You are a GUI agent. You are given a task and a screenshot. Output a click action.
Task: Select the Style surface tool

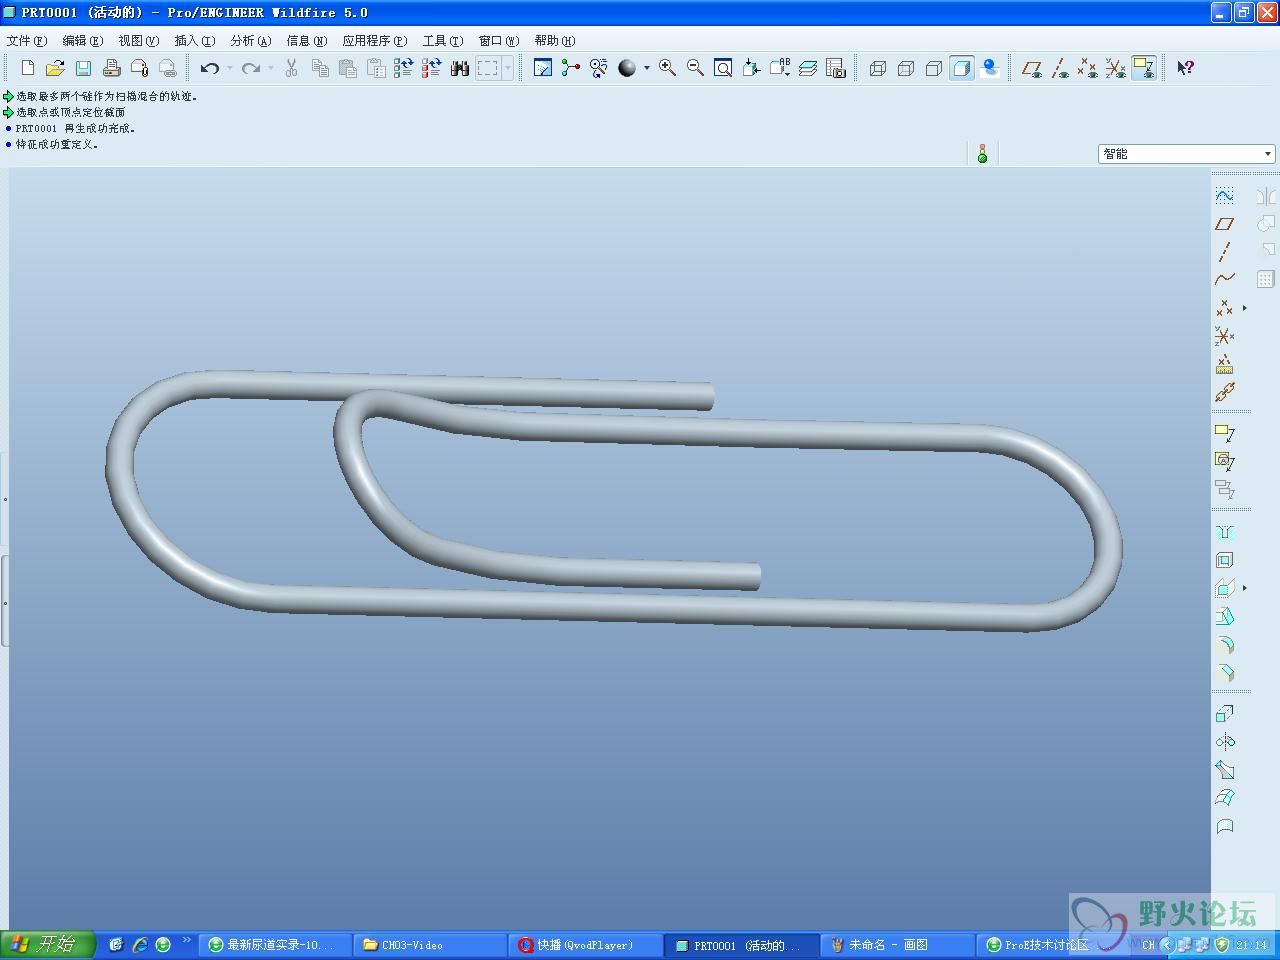[1225, 826]
